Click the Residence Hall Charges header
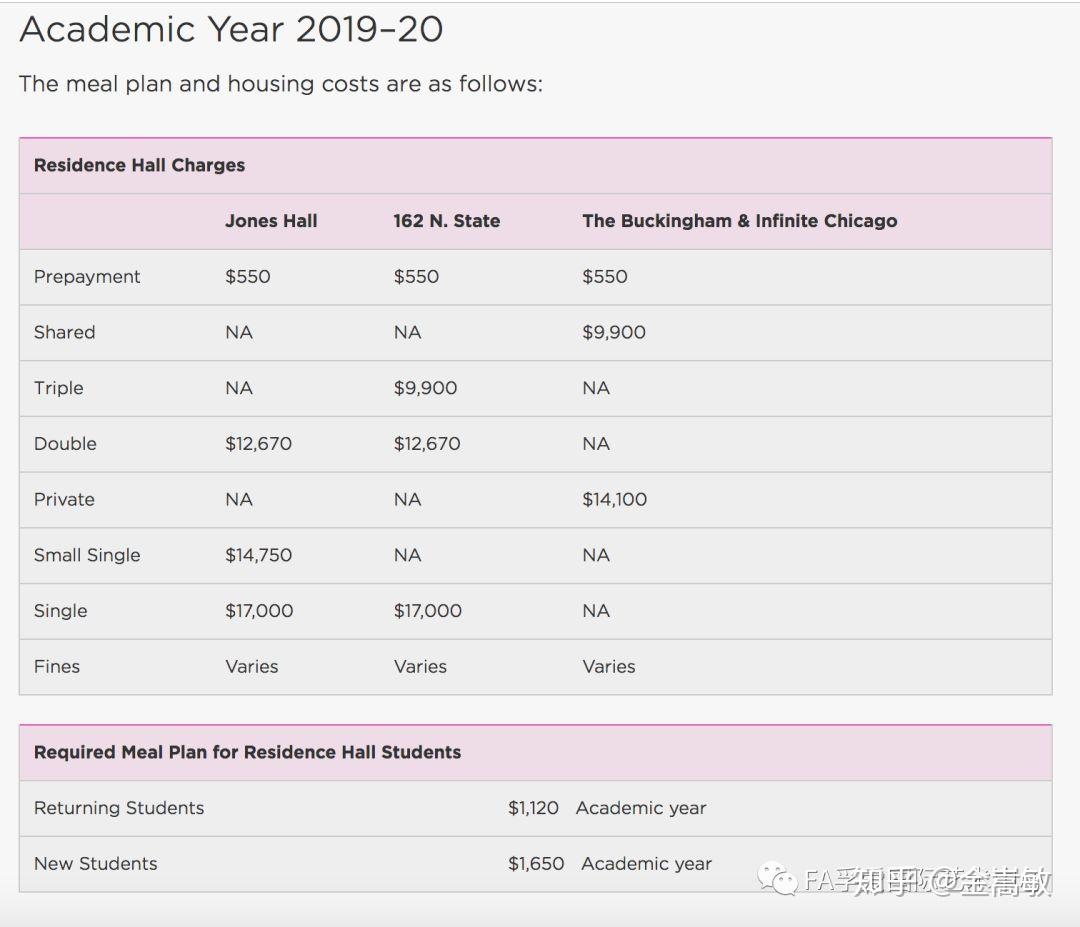The width and height of the screenshot is (1080, 927). (139, 165)
